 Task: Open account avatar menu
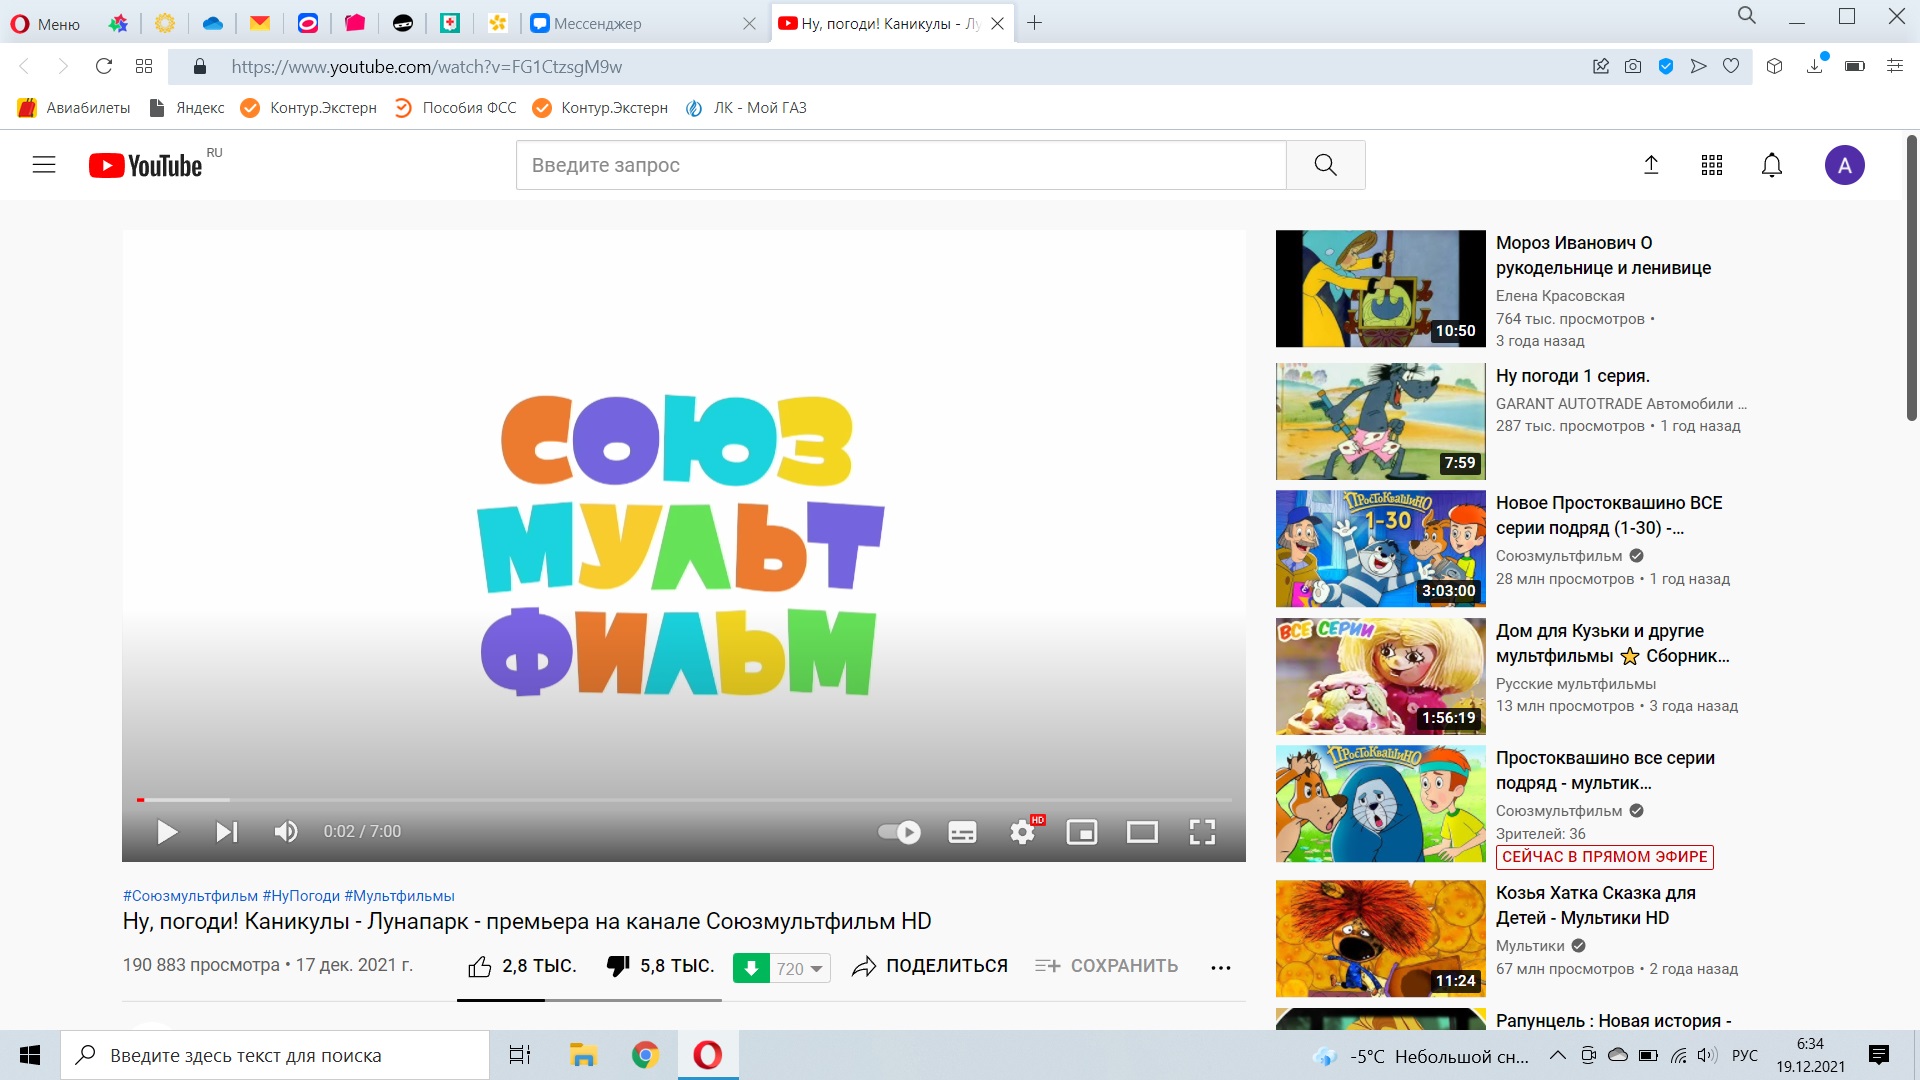1845,165
